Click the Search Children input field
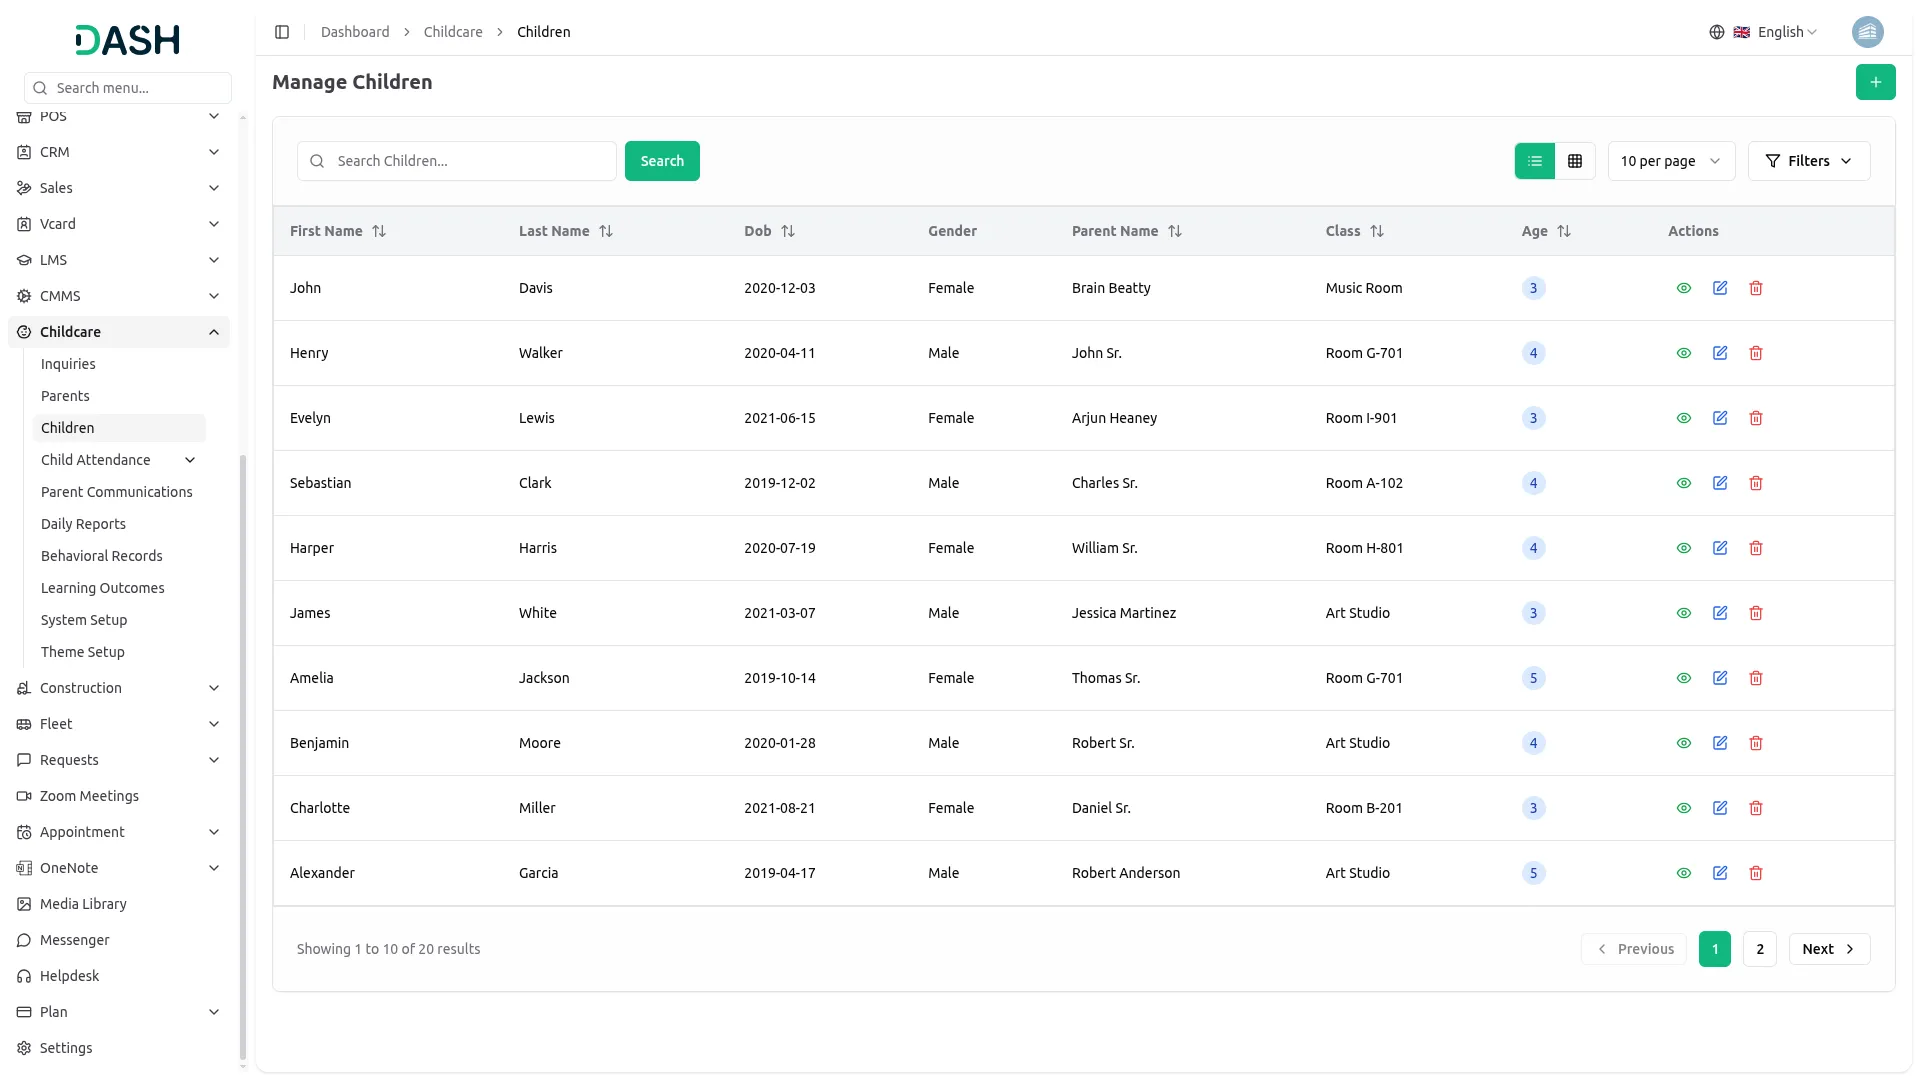This screenshot has height=1080, width=1920. [x=470, y=161]
